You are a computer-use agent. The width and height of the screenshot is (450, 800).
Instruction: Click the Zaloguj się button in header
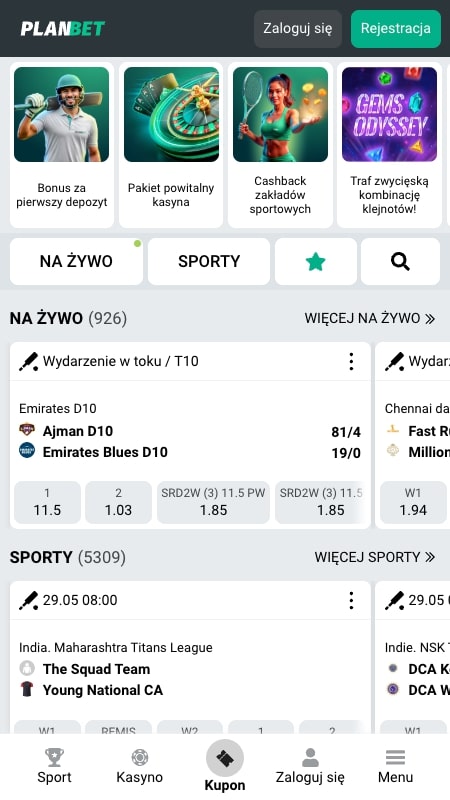coord(297,29)
